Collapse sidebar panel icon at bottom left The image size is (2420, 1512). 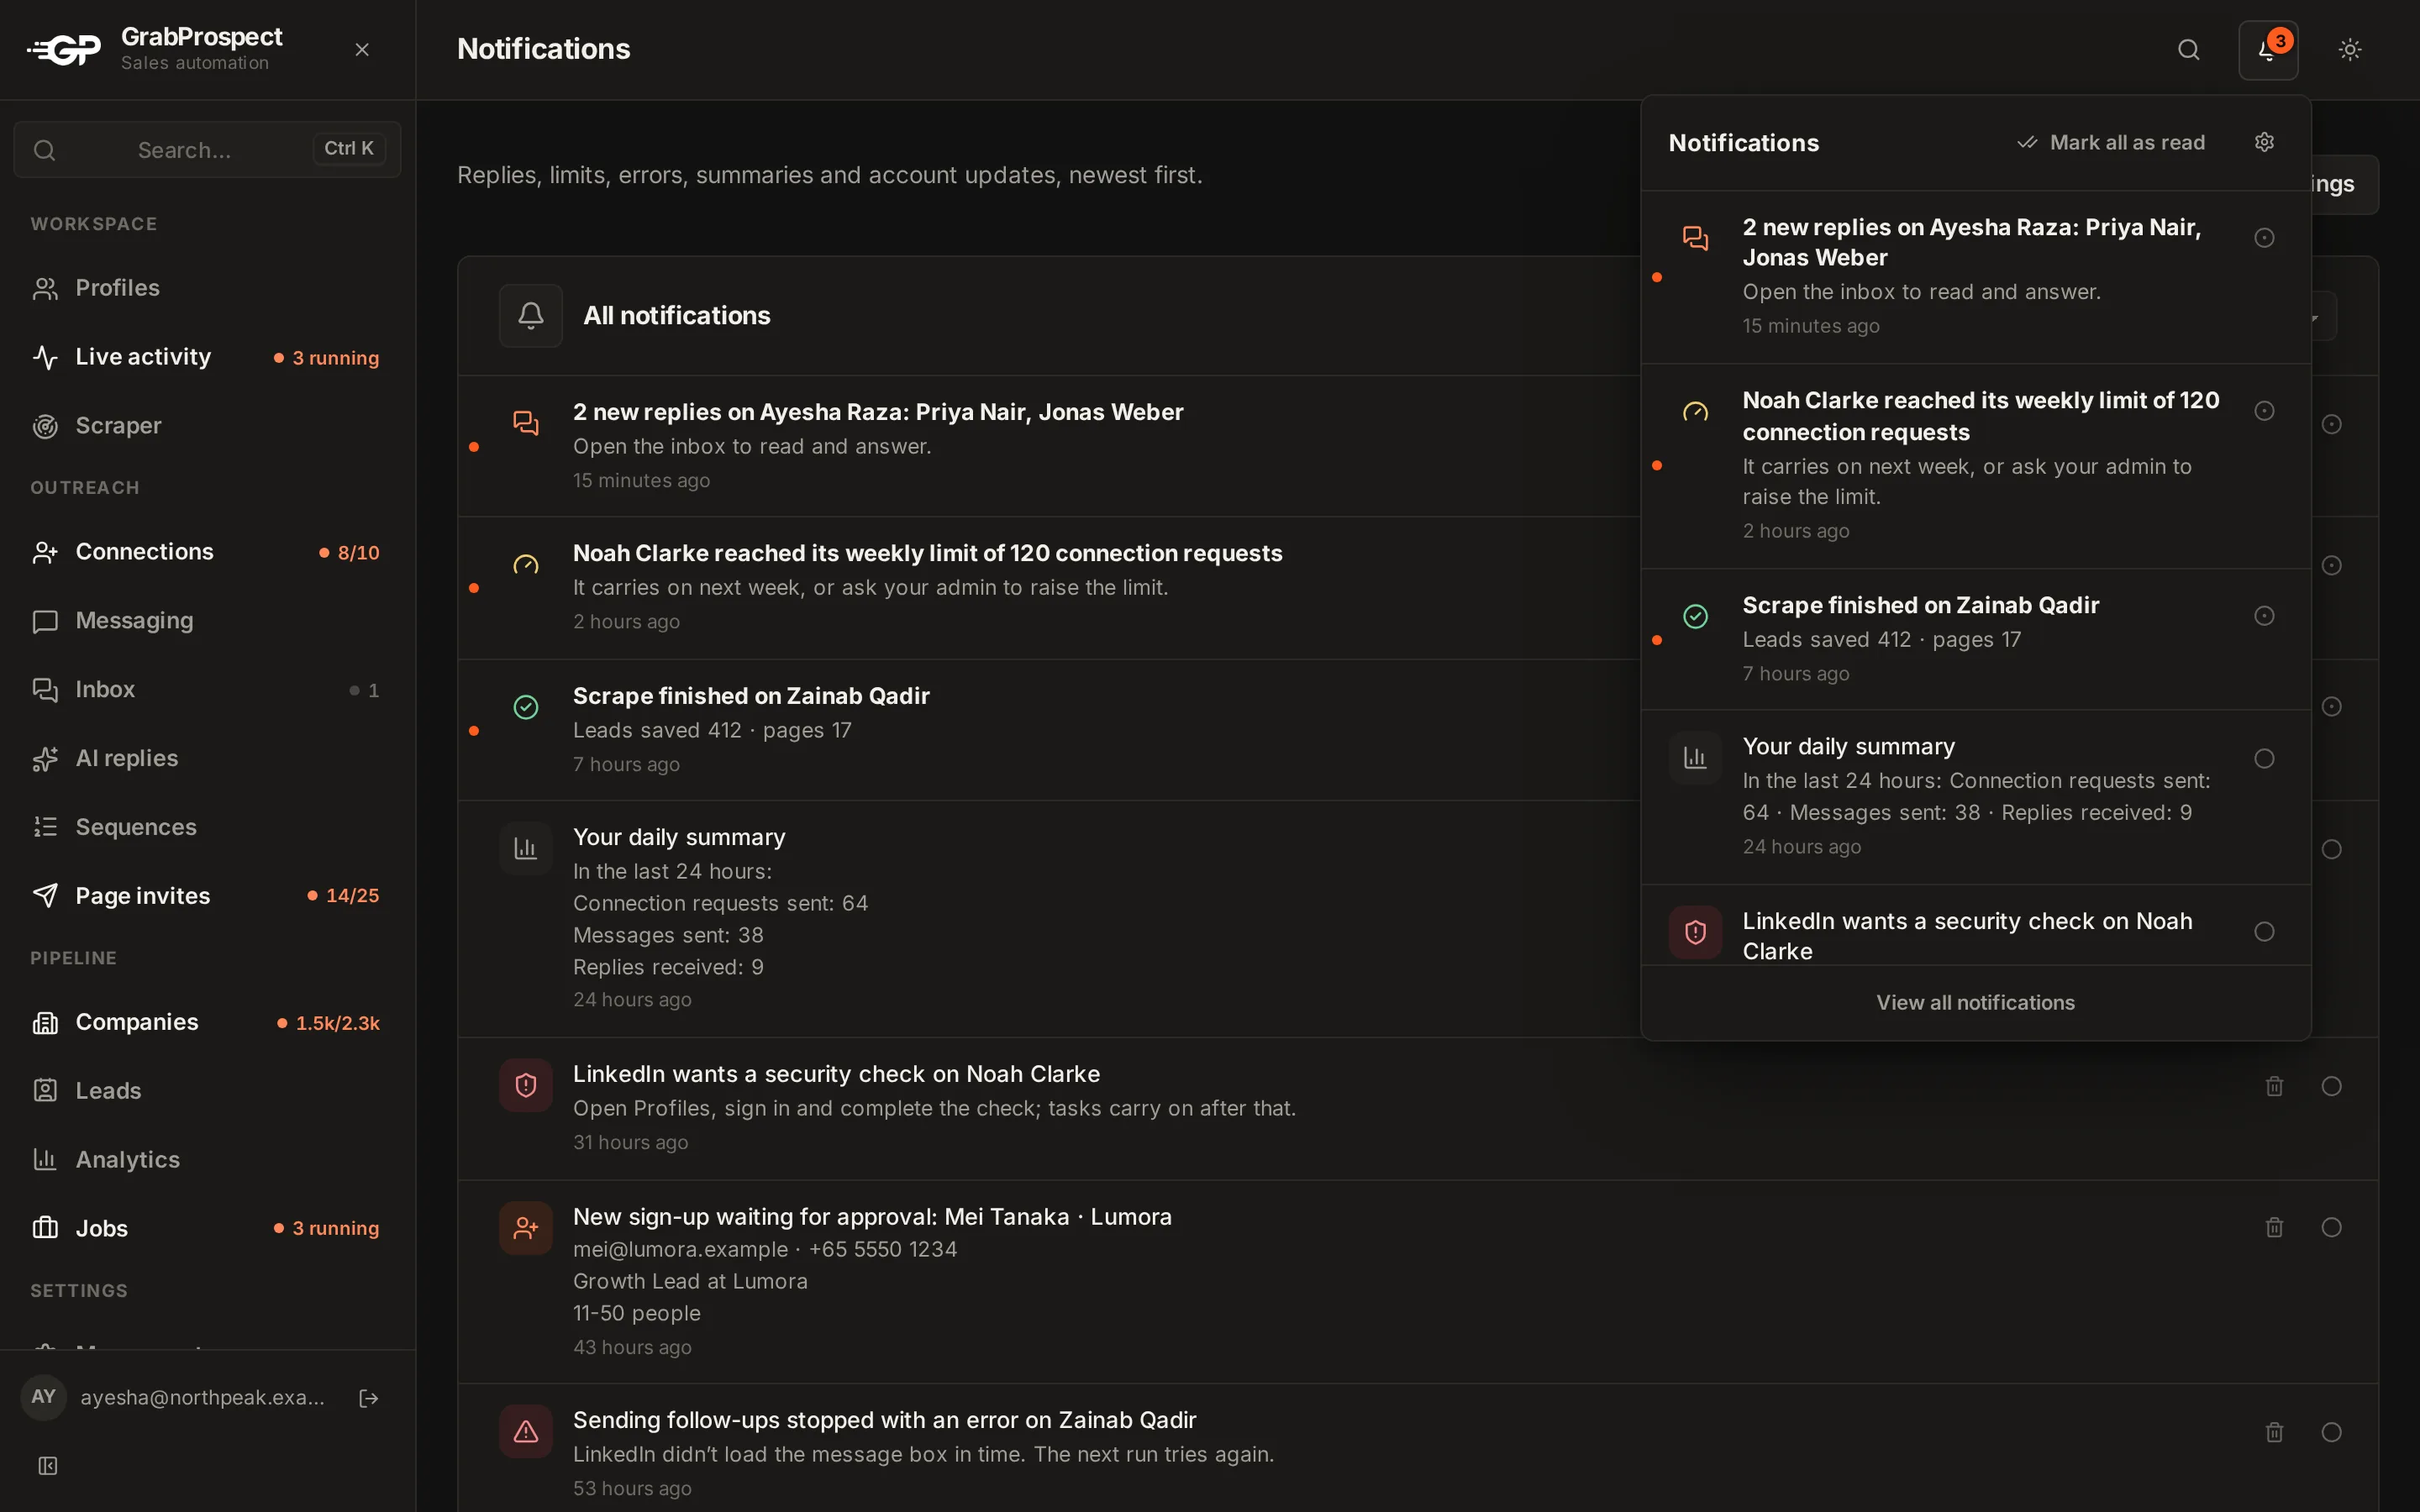[x=47, y=1466]
